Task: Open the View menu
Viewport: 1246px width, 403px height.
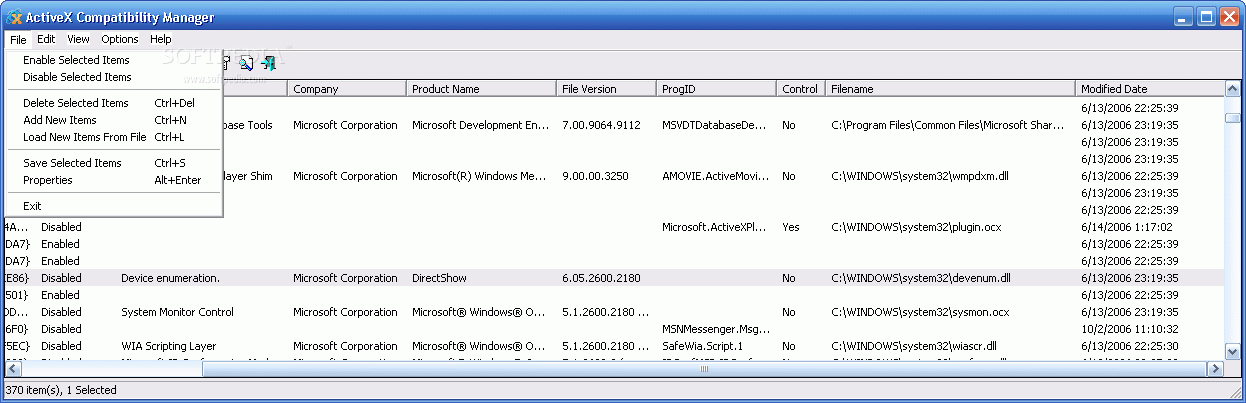Action: pyautogui.click(x=78, y=39)
